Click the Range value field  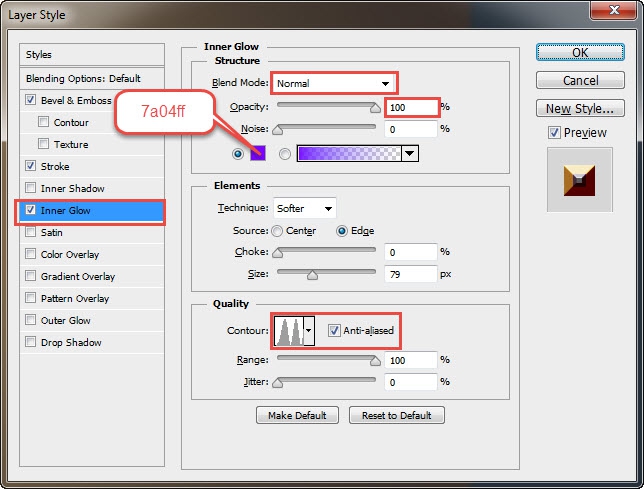[411, 360]
